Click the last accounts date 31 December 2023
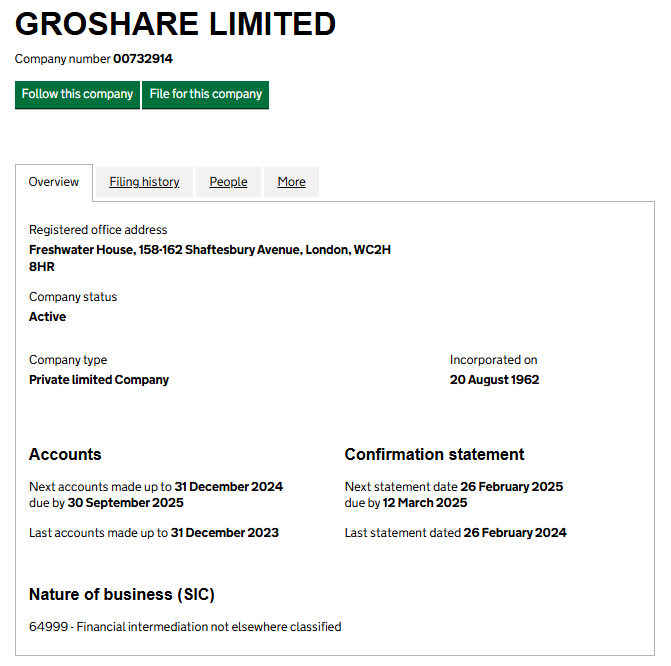 click(x=224, y=533)
